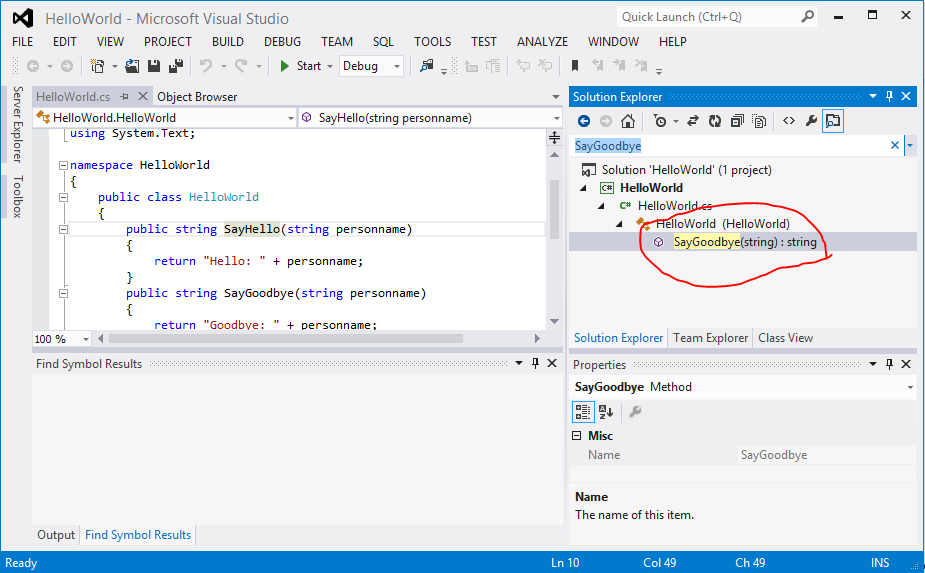Switch to the Team Explorer tab
This screenshot has height=573, width=925.
click(710, 338)
